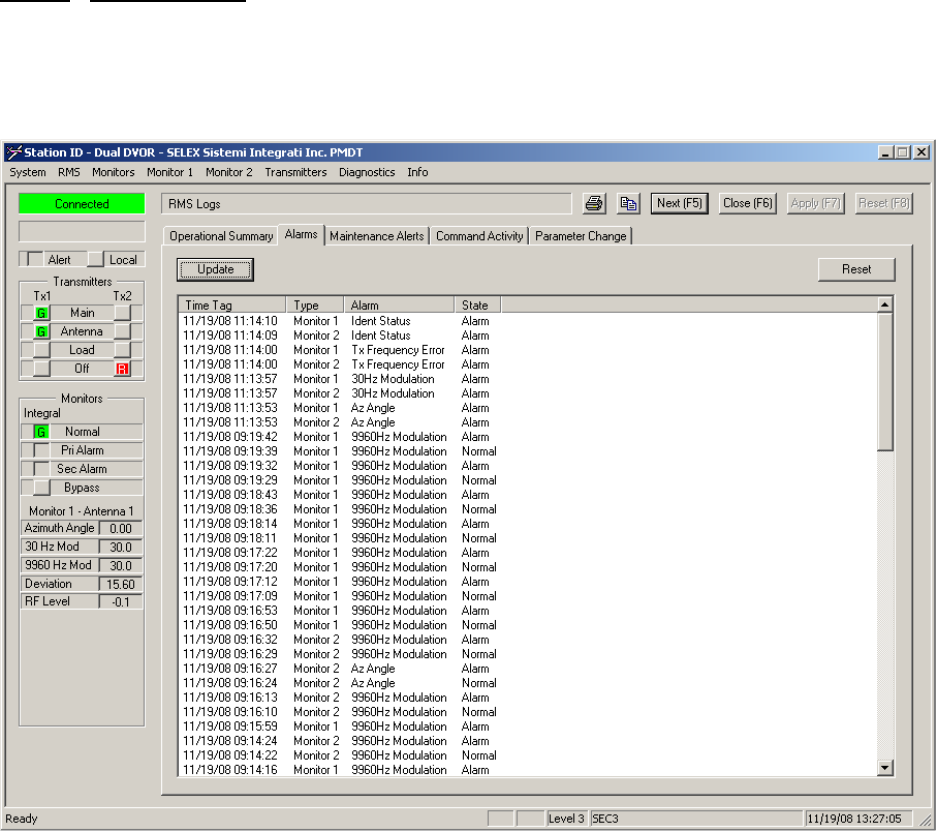This screenshot has height=831, width=936.
Task: Click the Bypass indicator box
Action: 41,487
